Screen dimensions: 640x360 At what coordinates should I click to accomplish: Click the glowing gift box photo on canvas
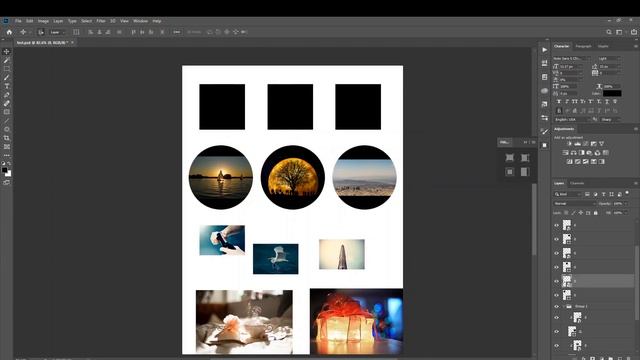(x=356, y=322)
